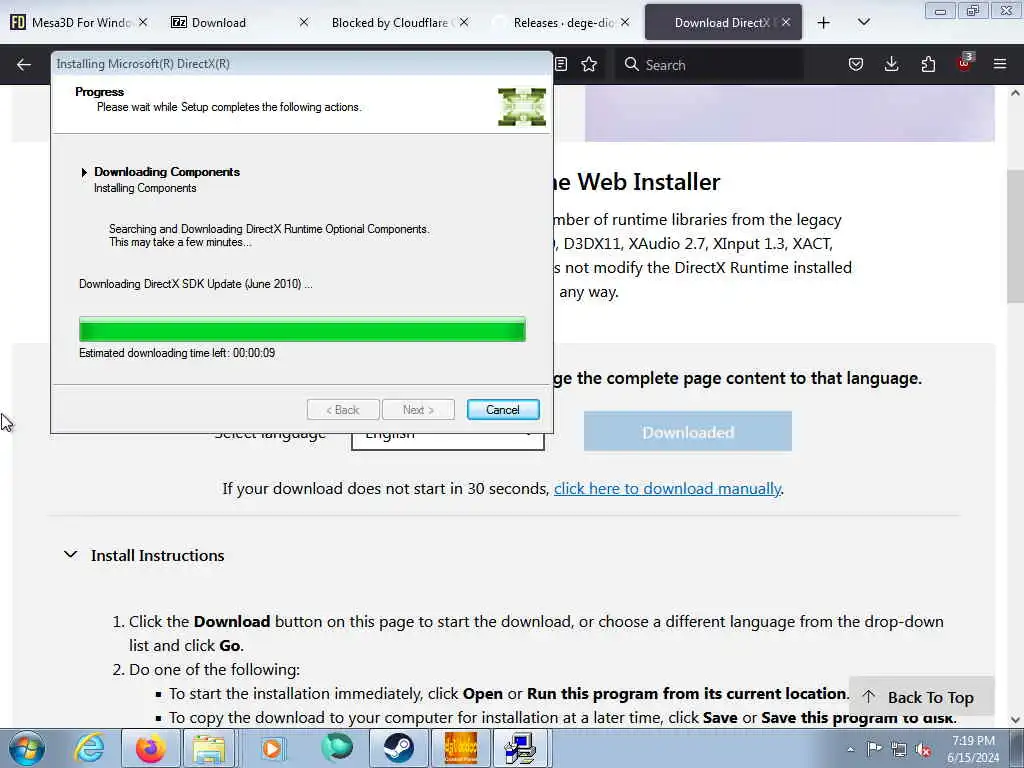
Task: Open the DirectX setup taskbar item
Action: pos(520,748)
